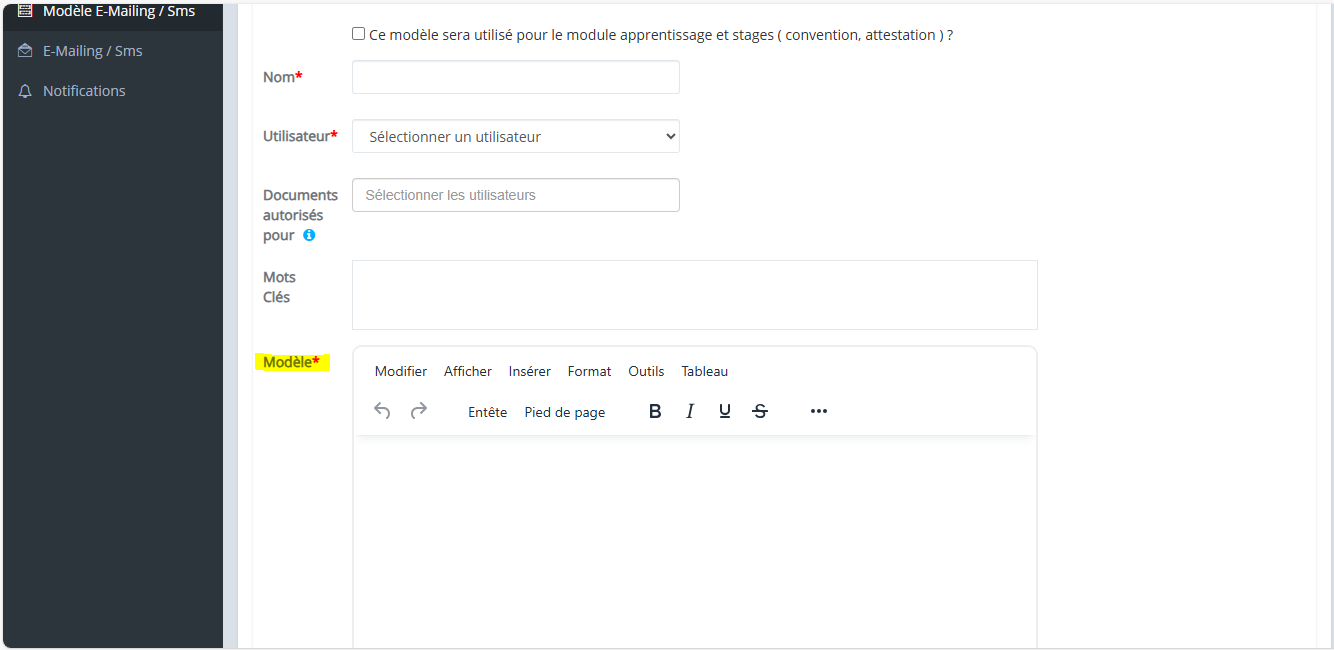Toggle italic text formatting
The height and width of the screenshot is (650, 1334).
pyautogui.click(x=690, y=411)
